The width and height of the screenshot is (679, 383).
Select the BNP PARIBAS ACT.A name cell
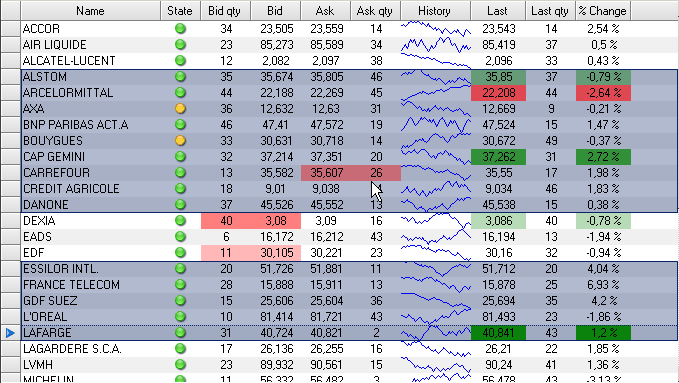pyautogui.click(x=91, y=125)
